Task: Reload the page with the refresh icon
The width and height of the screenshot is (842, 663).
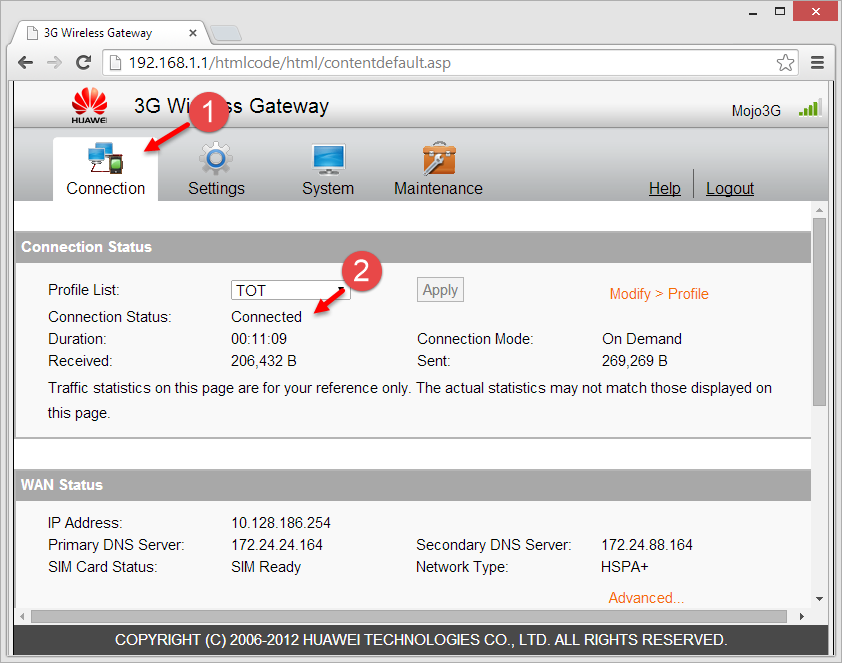Action: pyautogui.click(x=83, y=63)
